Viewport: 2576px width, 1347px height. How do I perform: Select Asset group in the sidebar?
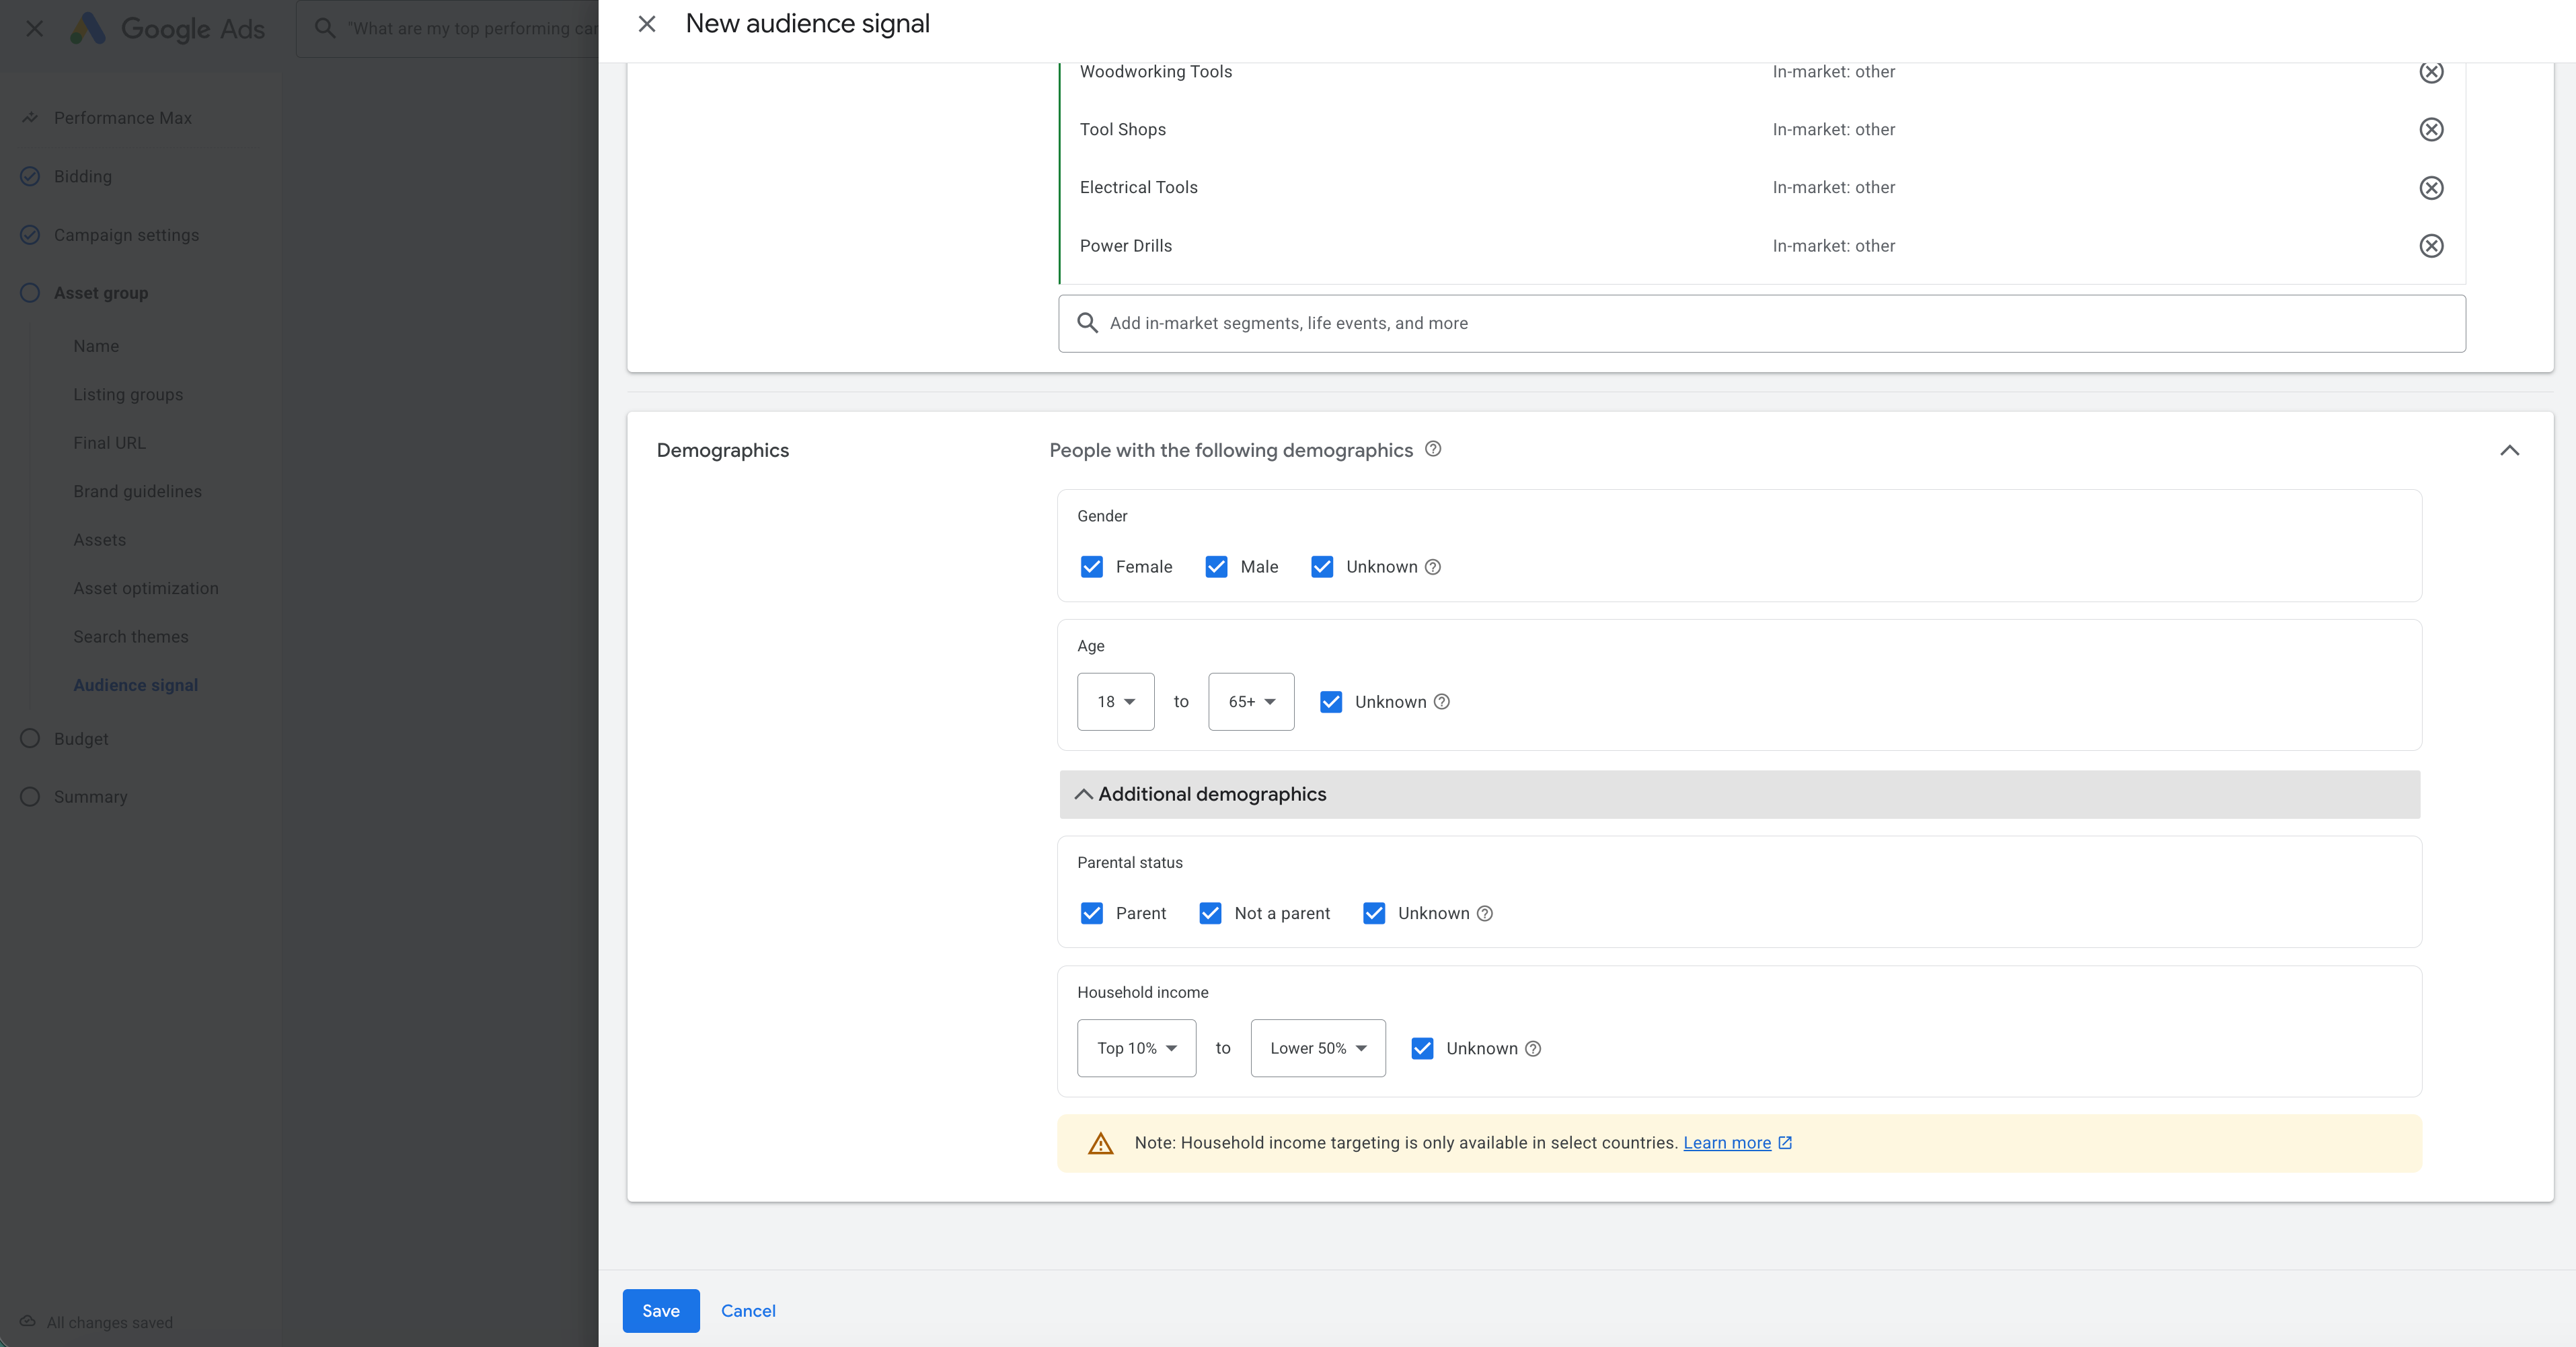101,293
